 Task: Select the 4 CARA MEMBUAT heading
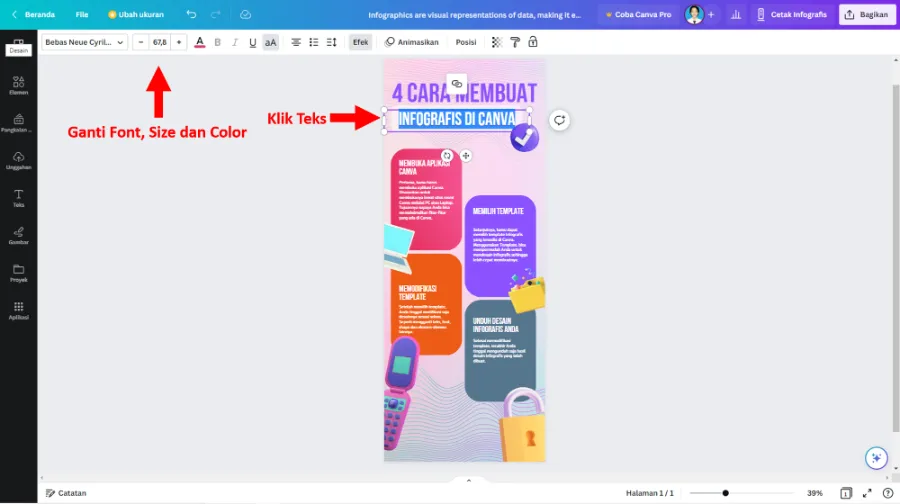tap(464, 94)
